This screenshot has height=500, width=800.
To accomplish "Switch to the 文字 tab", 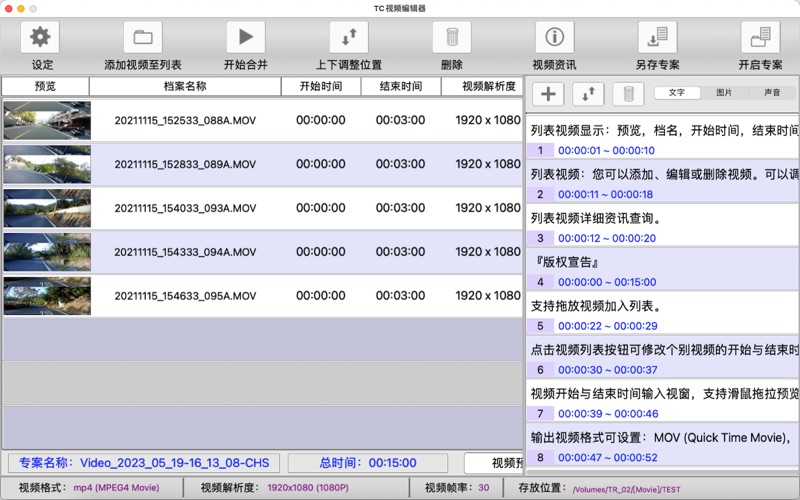I will [677, 93].
